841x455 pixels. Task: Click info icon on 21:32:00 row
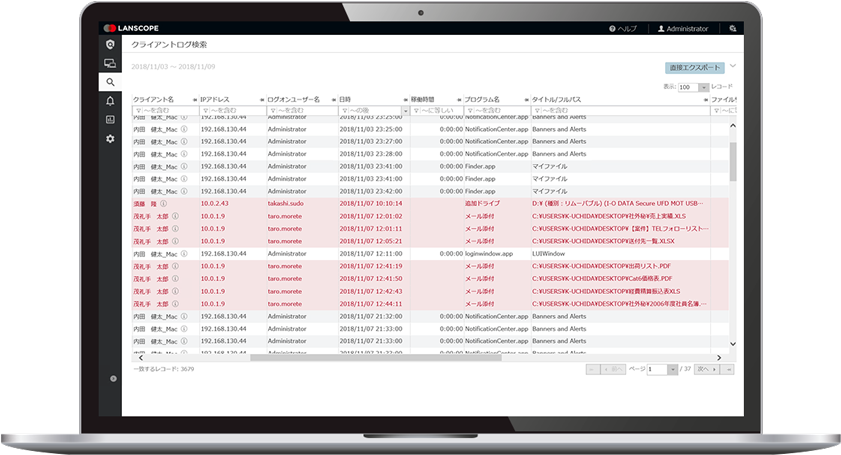tap(184, 317)
